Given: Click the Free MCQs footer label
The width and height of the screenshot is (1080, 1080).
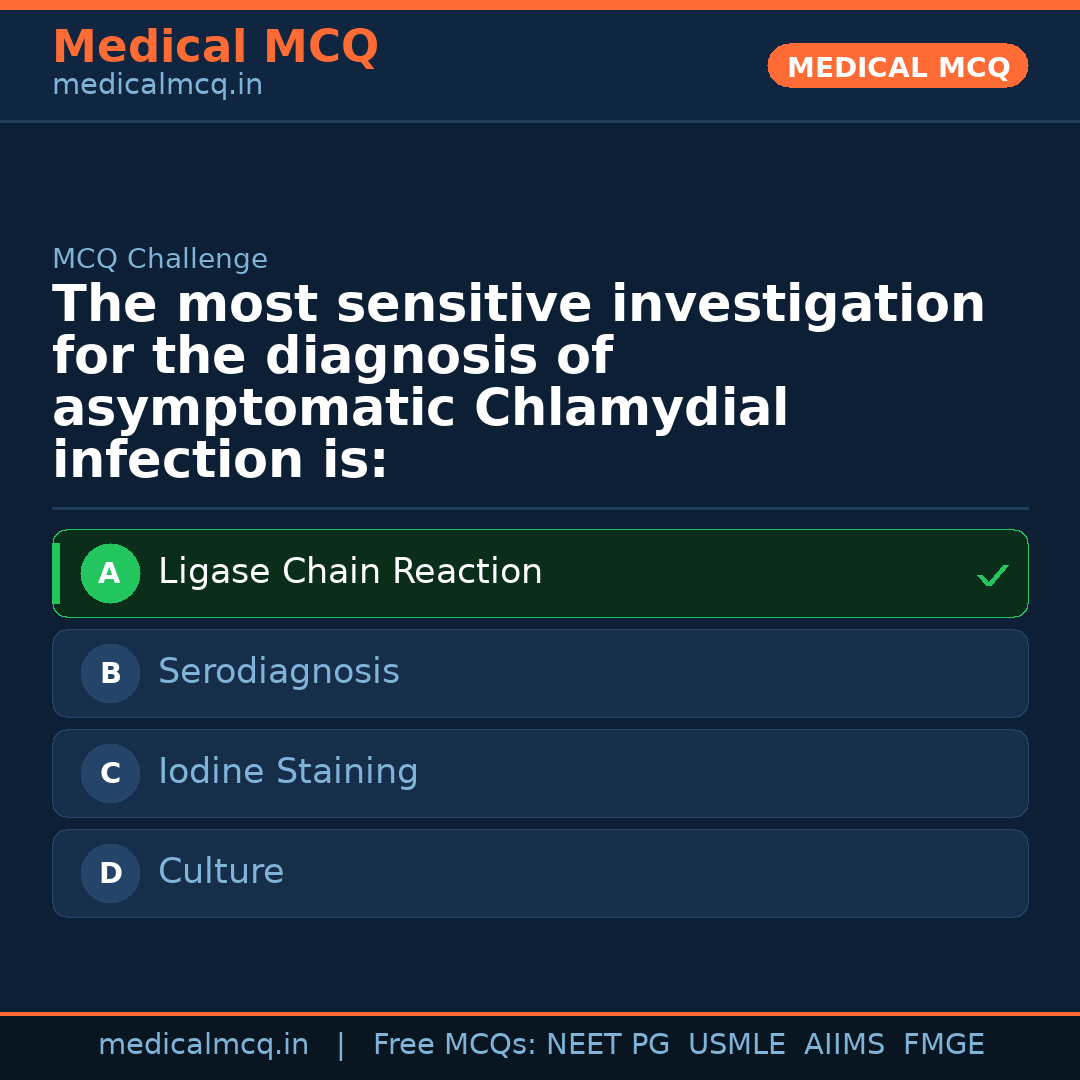Looking at the screenshot, I should click(x=455, y=1045).
